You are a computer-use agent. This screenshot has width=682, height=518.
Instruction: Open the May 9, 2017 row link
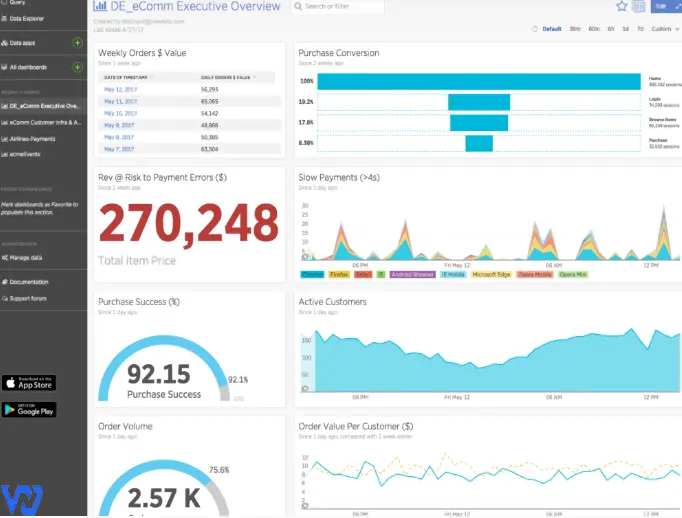[x=119, y=125]
